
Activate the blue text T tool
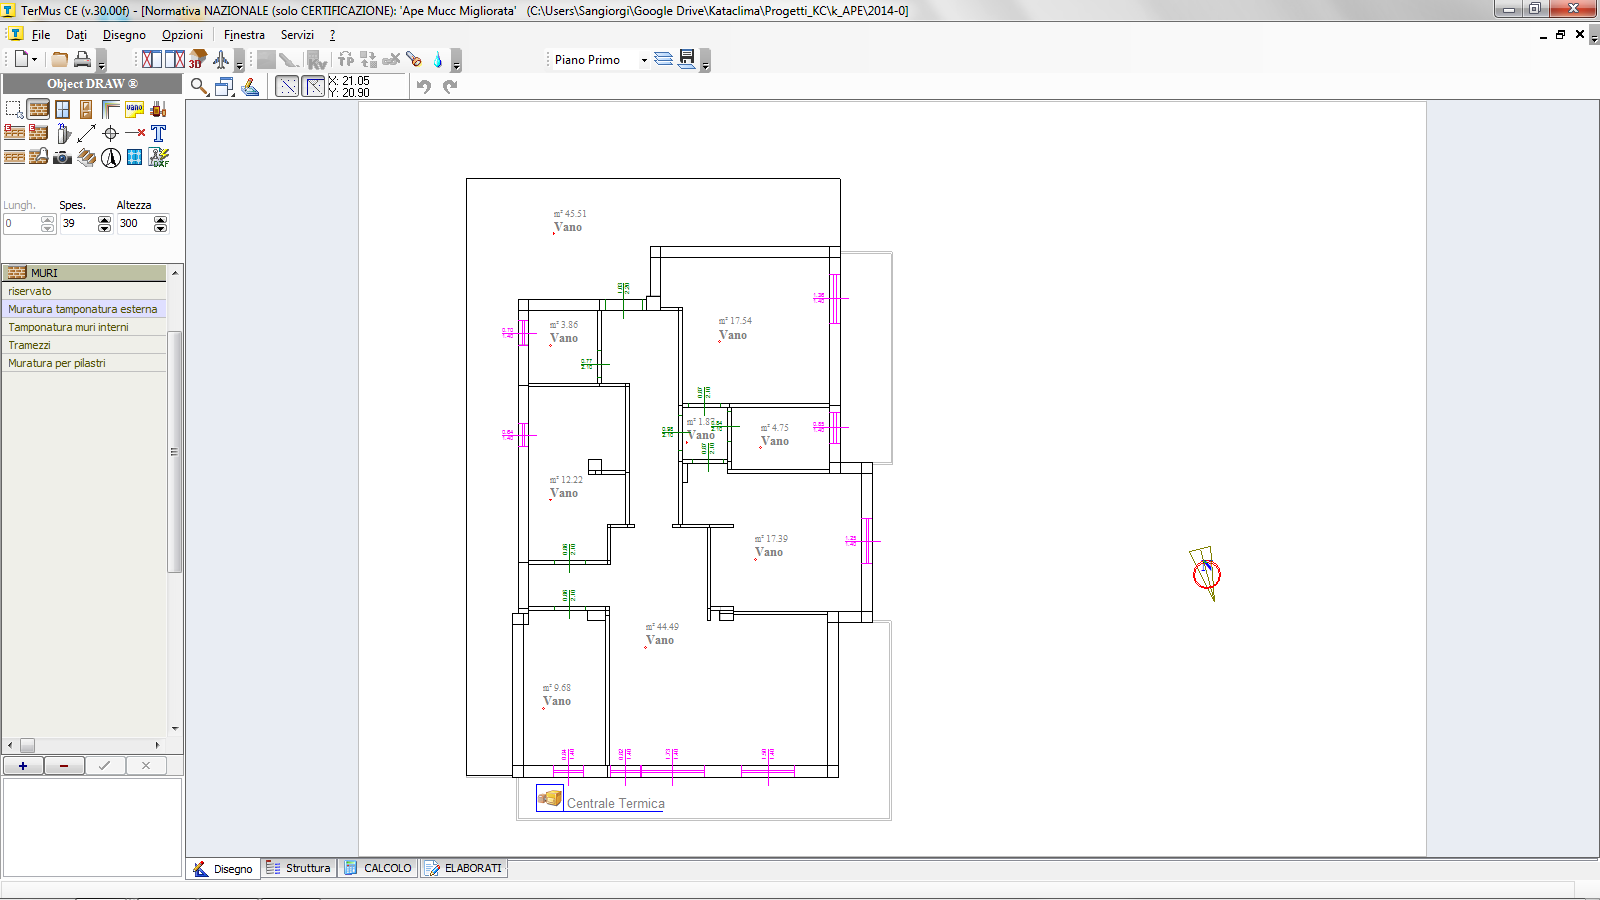pos(158,133)
